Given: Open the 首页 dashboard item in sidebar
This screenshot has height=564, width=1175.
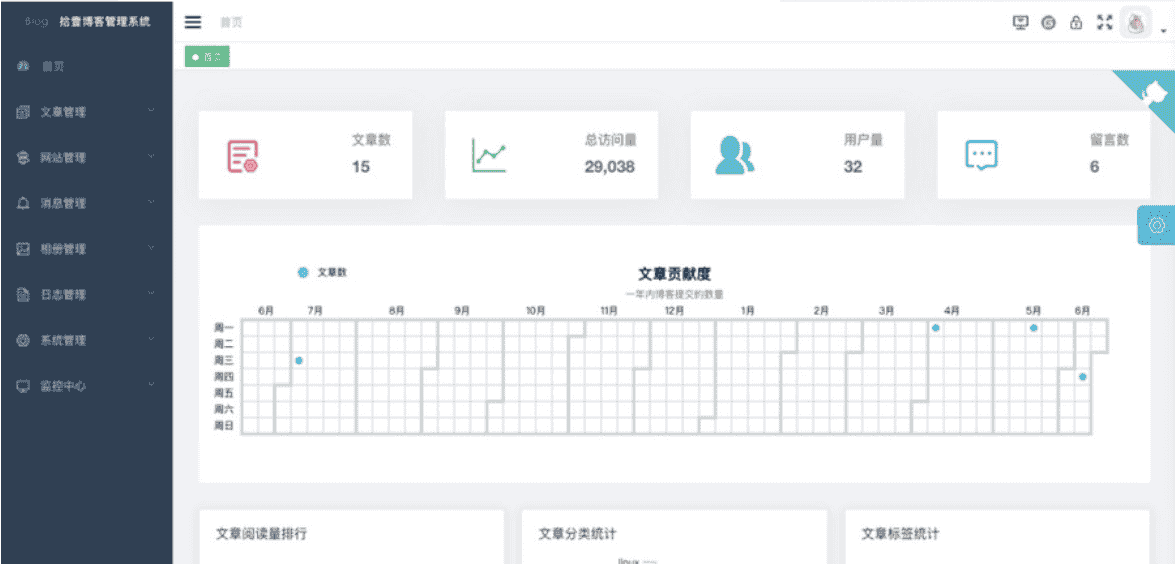Looking at the screenshot, I should coord(52,66).
